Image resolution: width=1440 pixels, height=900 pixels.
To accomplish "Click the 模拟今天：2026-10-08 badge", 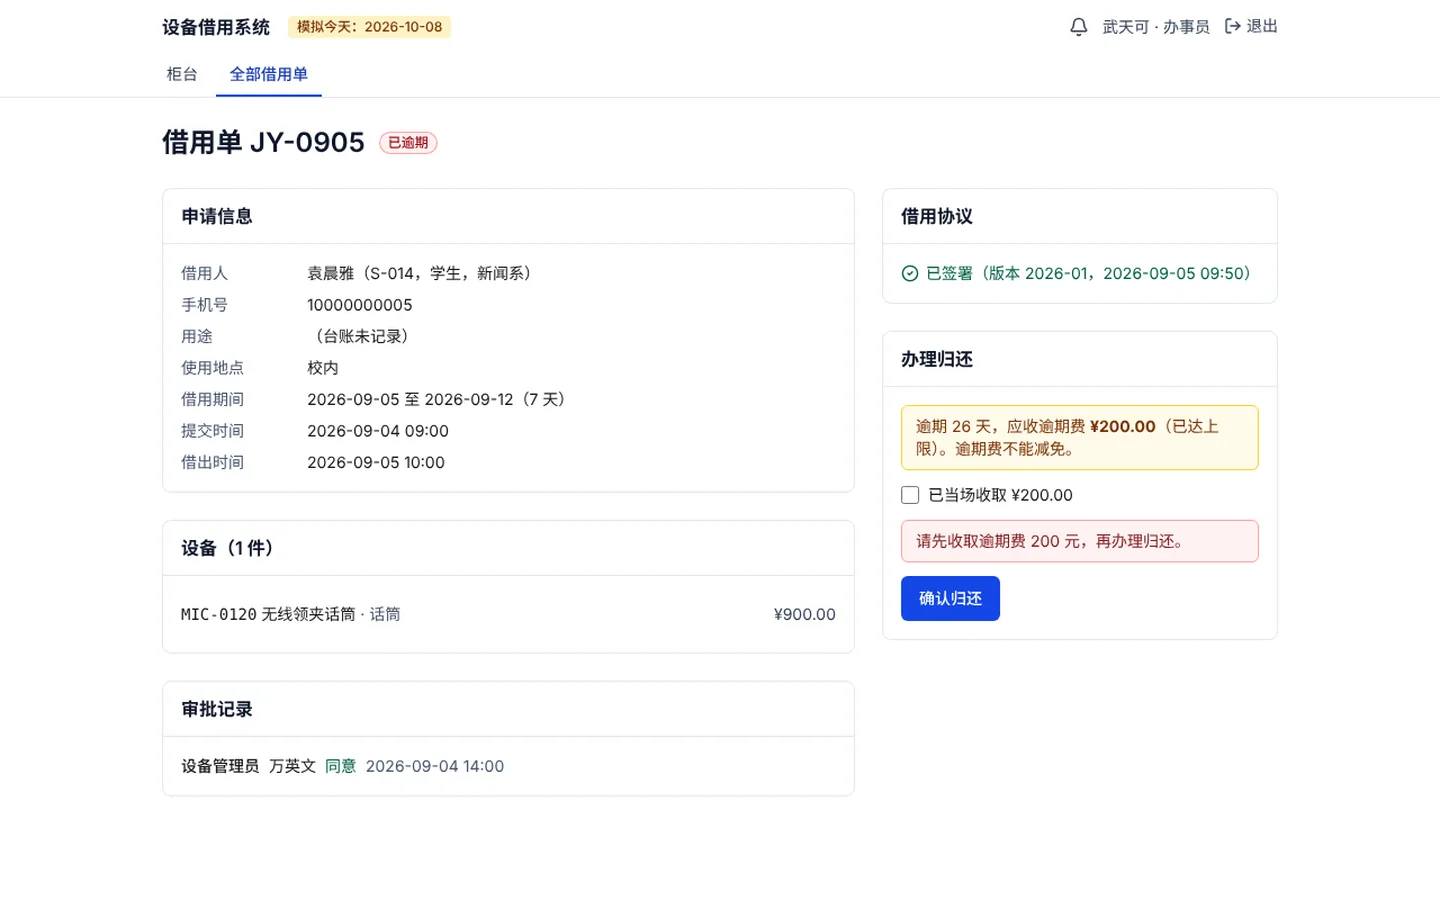I will point(369,27).
